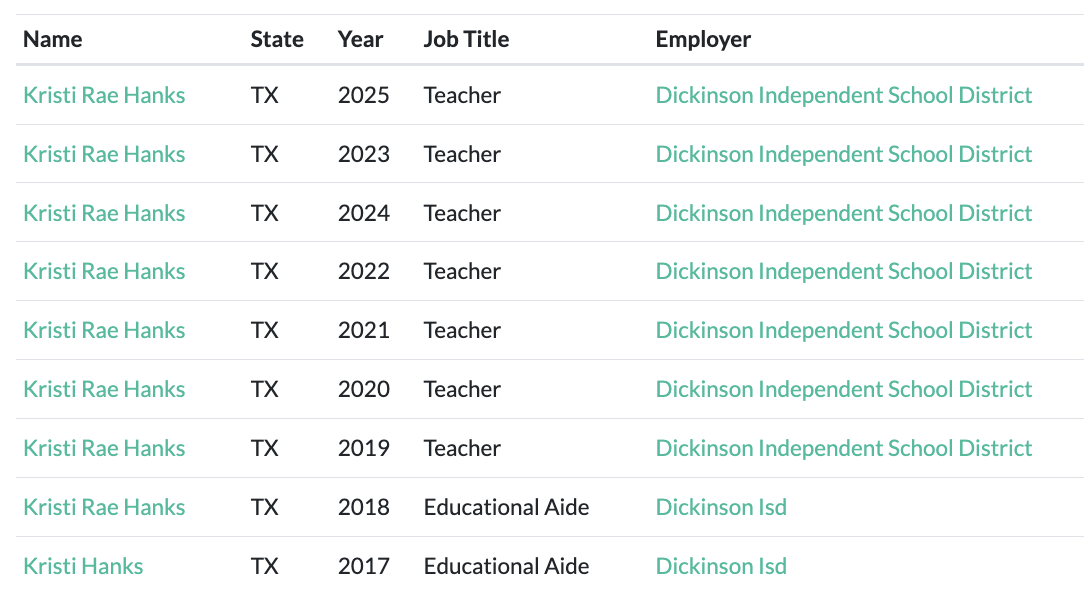Open Dickinson Independent School District link for 2021
Screen dimensions: 1084x612
[843, 330]
